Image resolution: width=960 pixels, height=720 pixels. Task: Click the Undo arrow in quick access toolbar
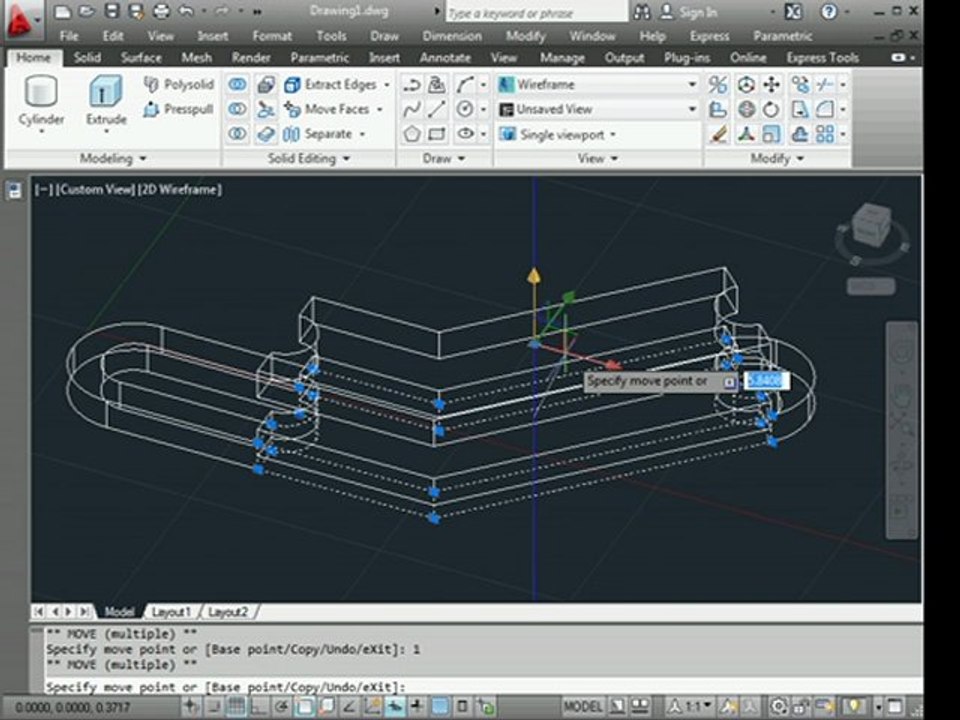(x=186, y=11)
